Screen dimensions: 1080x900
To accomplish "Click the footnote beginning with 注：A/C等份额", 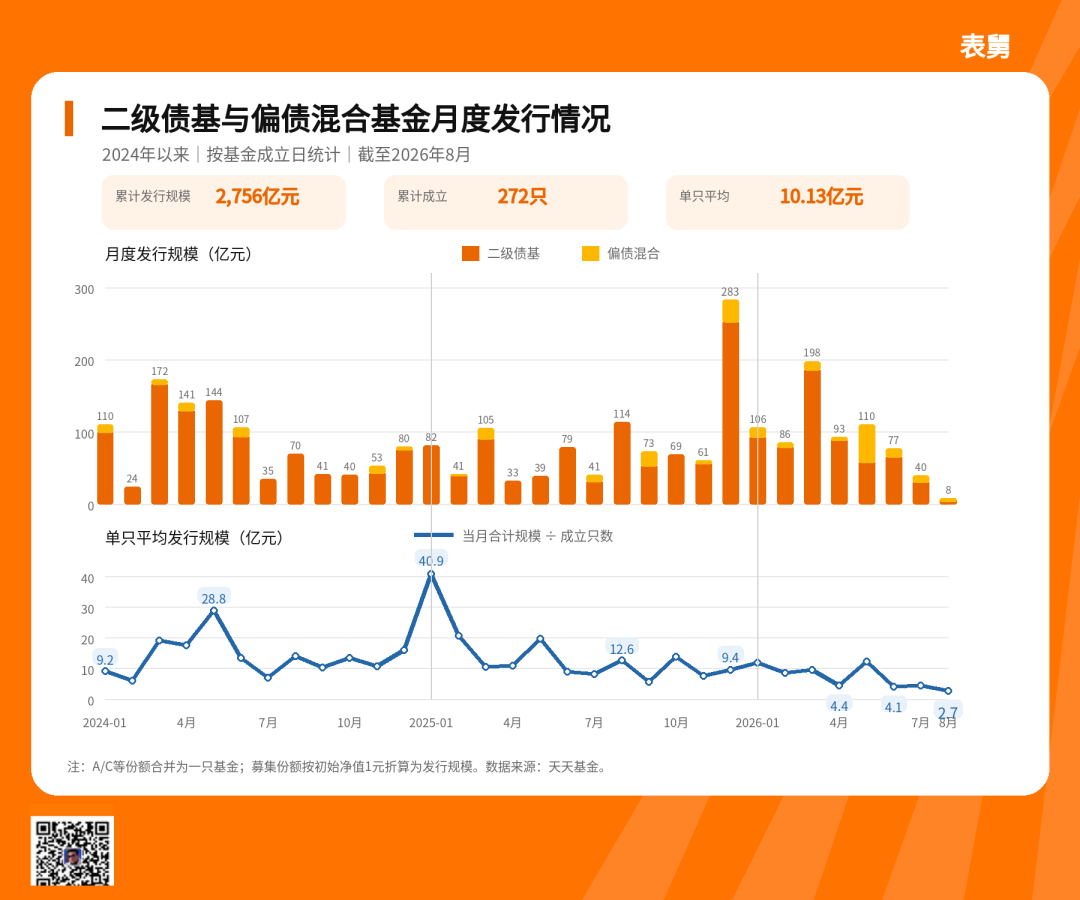I will [x=337, y=766].
